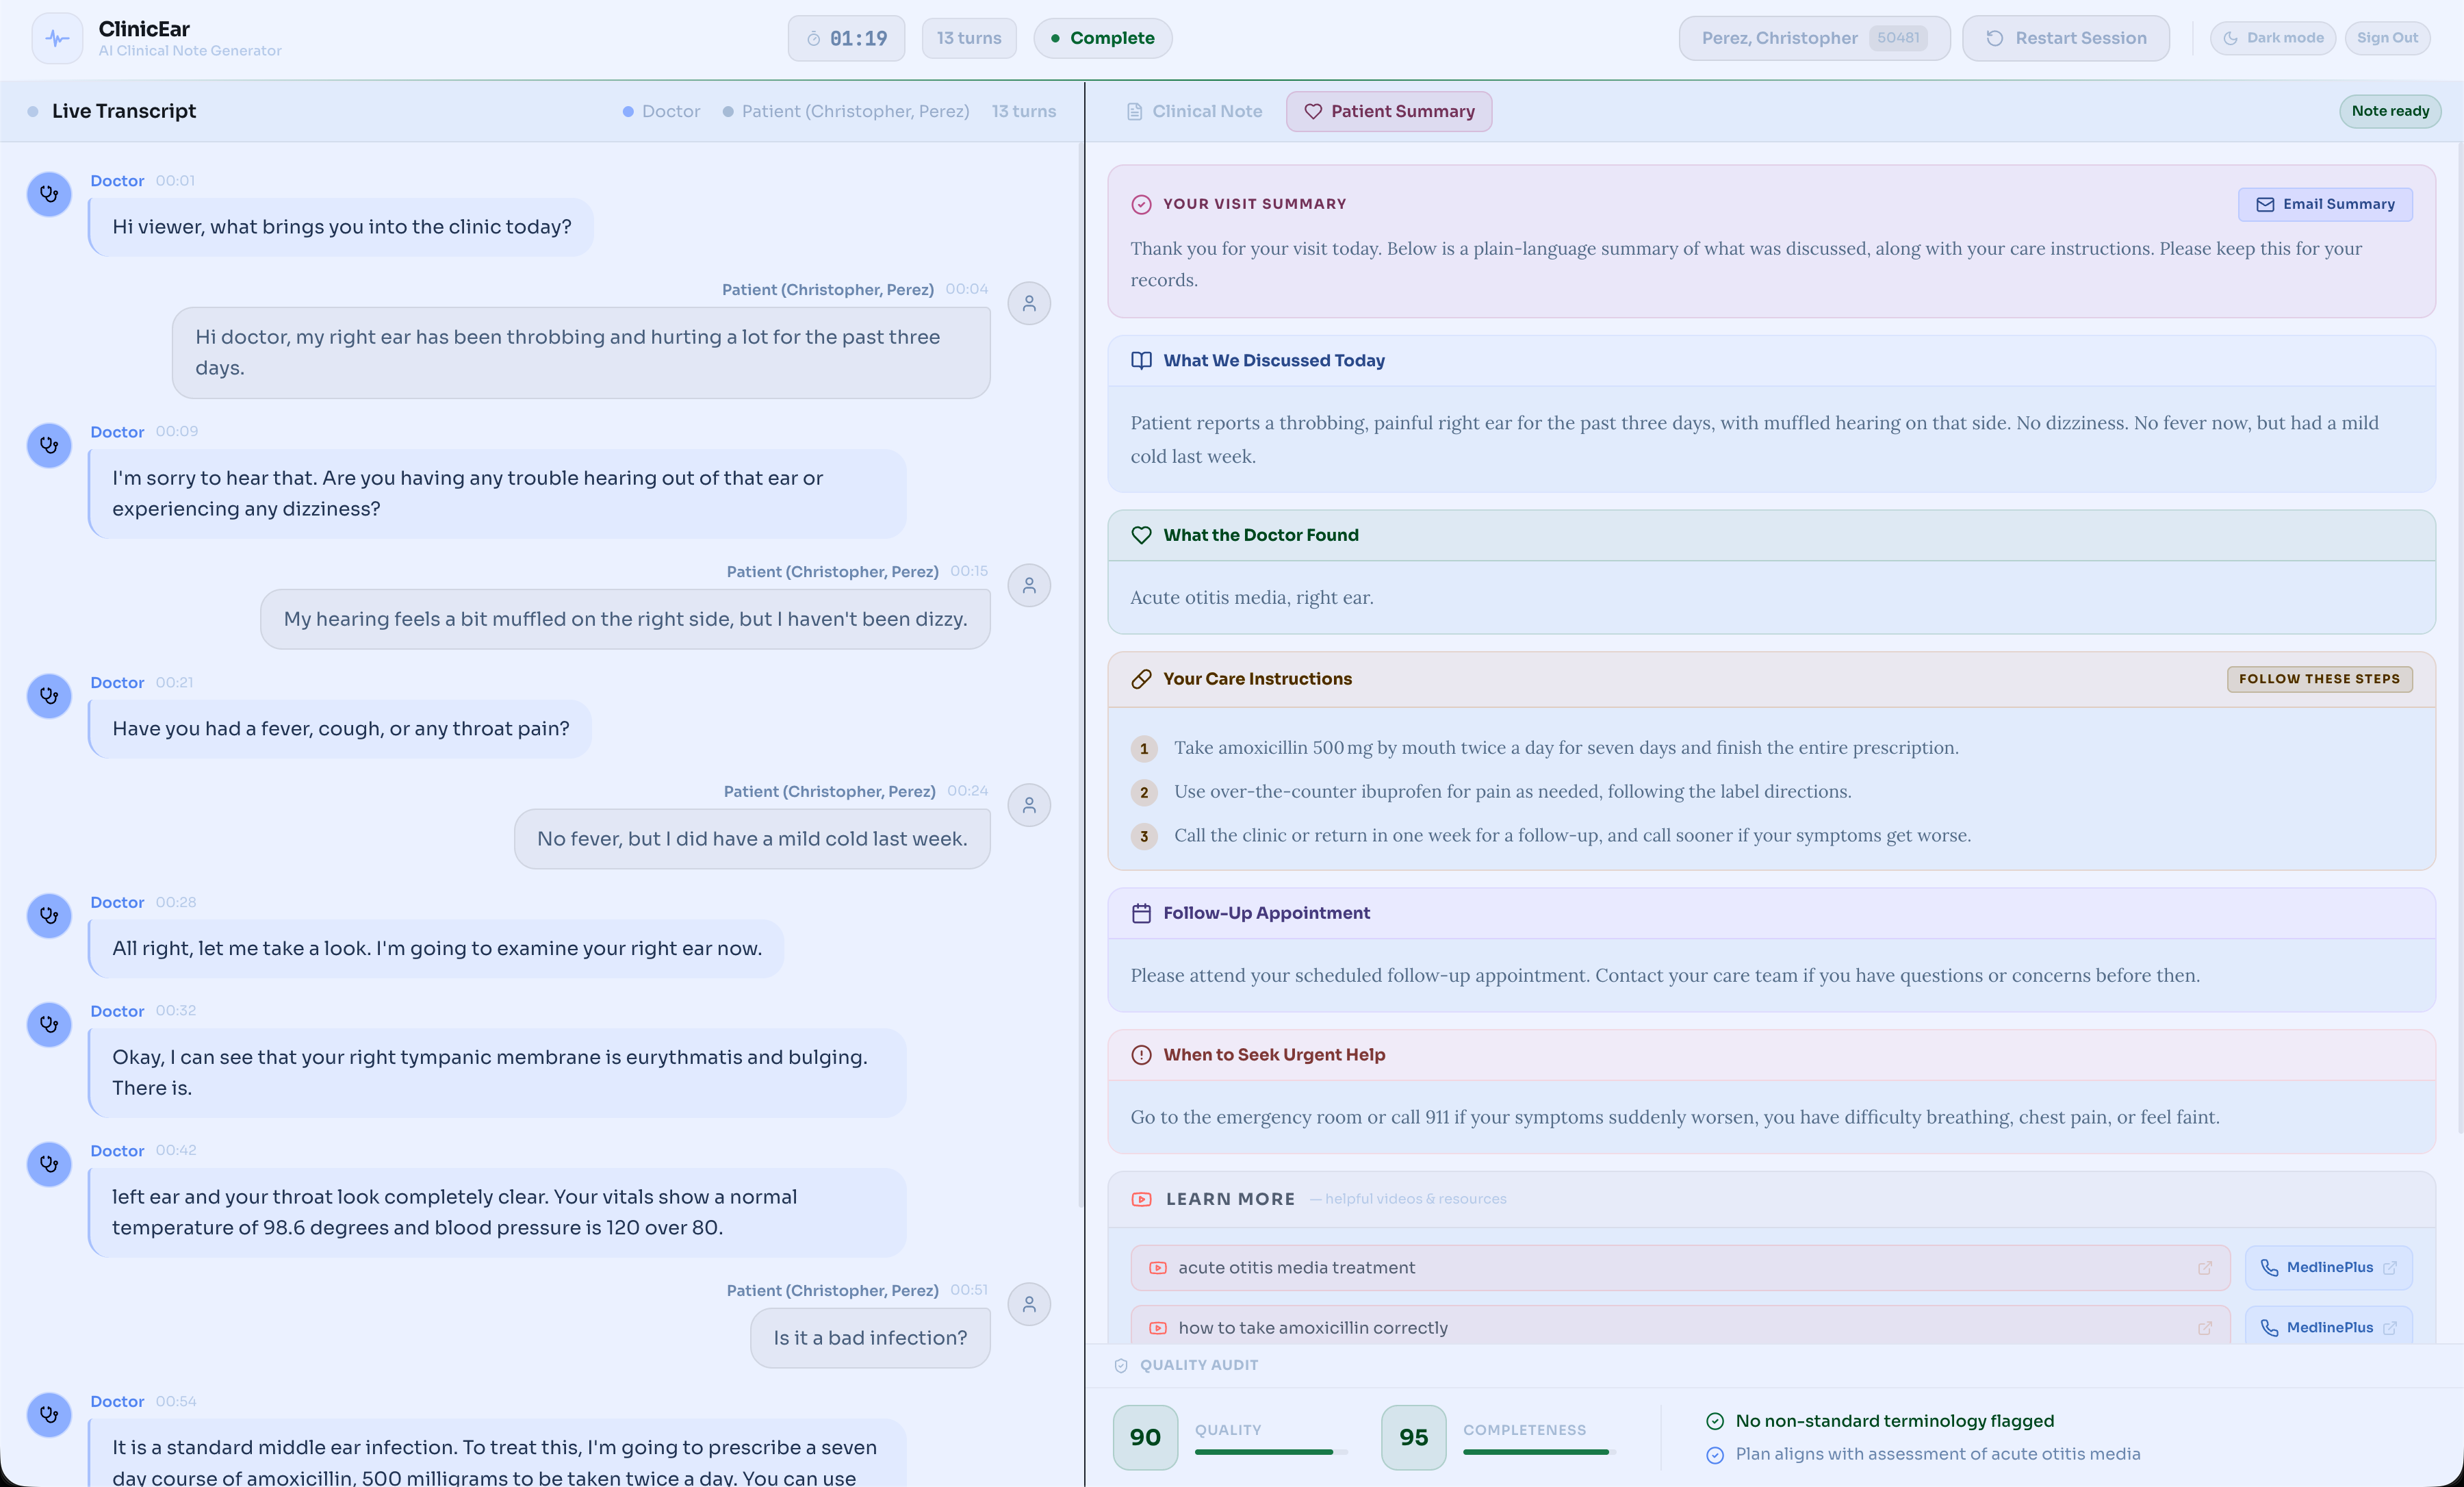The height and width of the screenshot is (1487, 2464).
Task: Restart the session
Action: [2065, 38]
